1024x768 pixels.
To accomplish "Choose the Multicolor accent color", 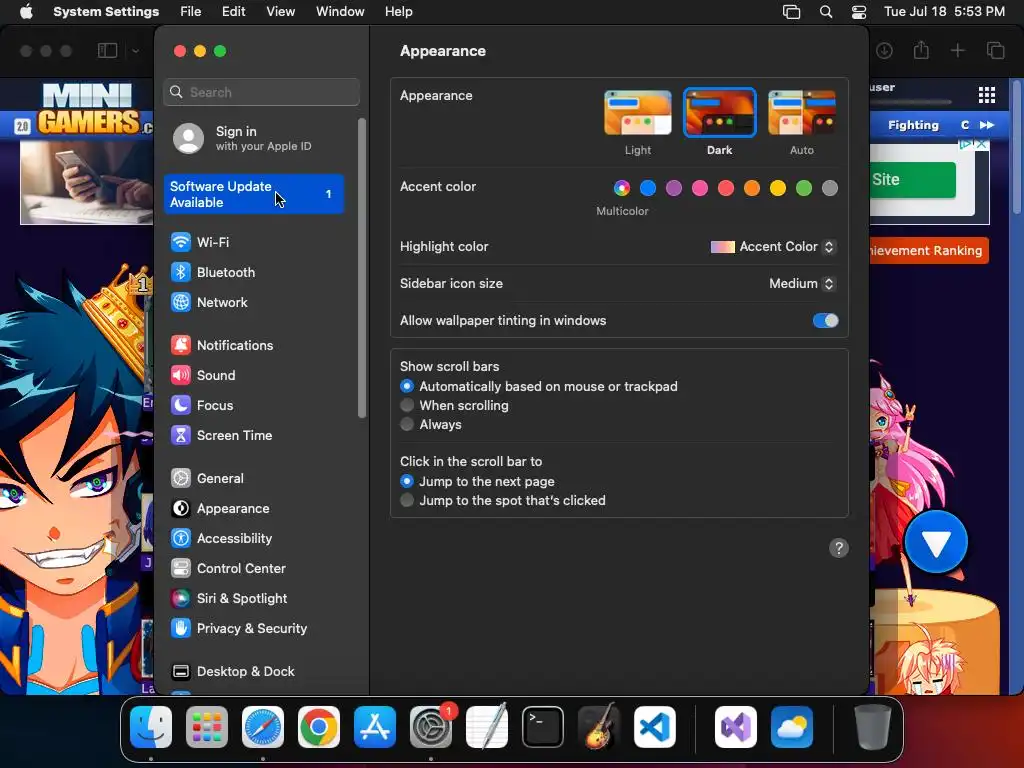I will [622, 188].
